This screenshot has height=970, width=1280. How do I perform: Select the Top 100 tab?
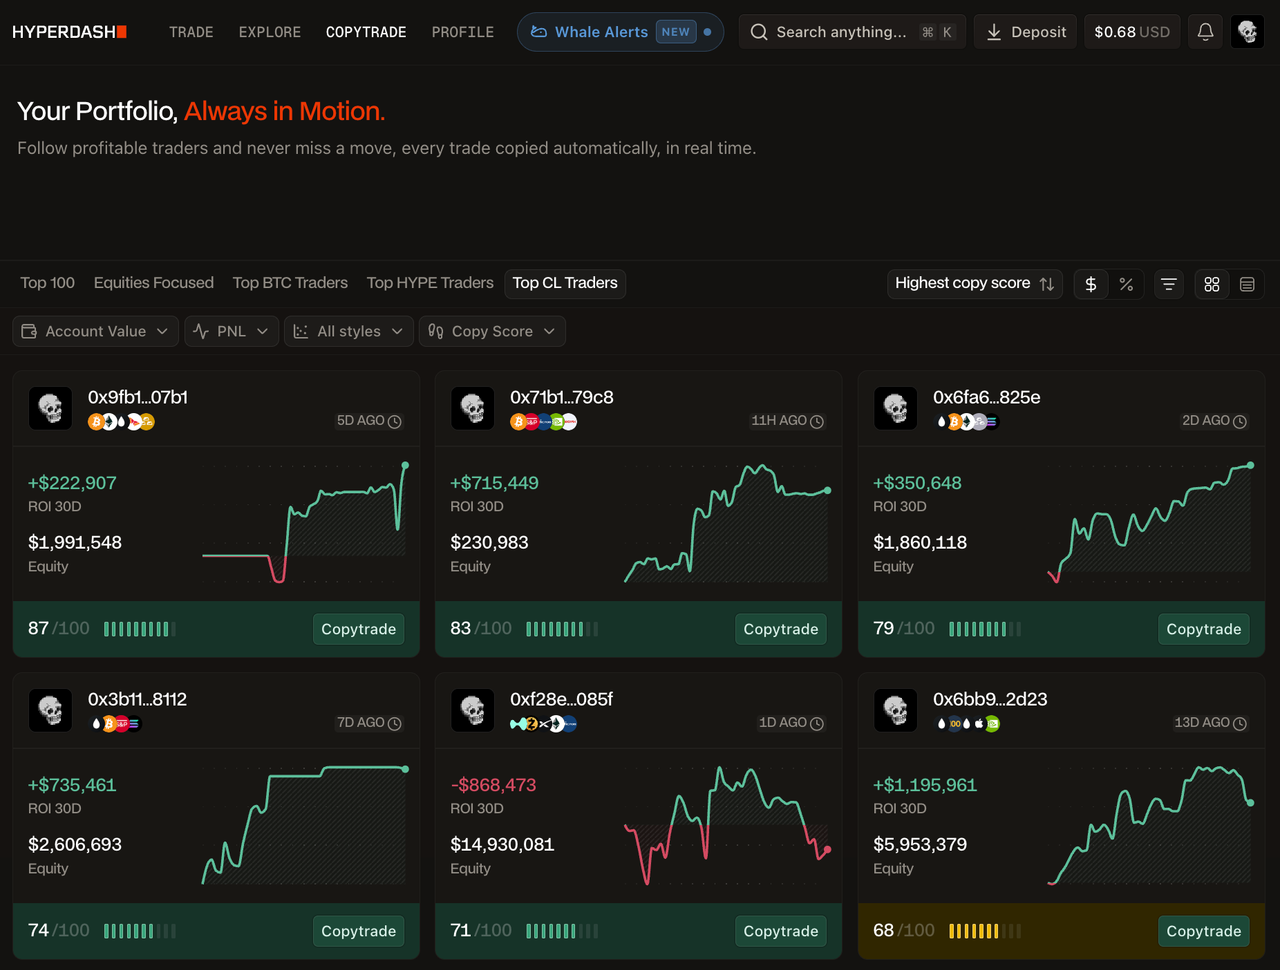click(x=48, y=283)
